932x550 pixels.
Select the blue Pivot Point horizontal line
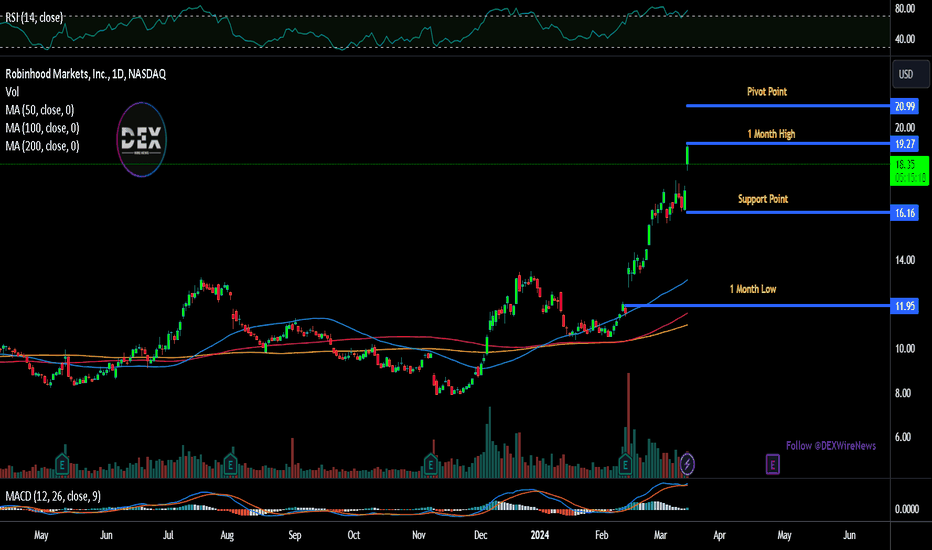click(788, 106)
